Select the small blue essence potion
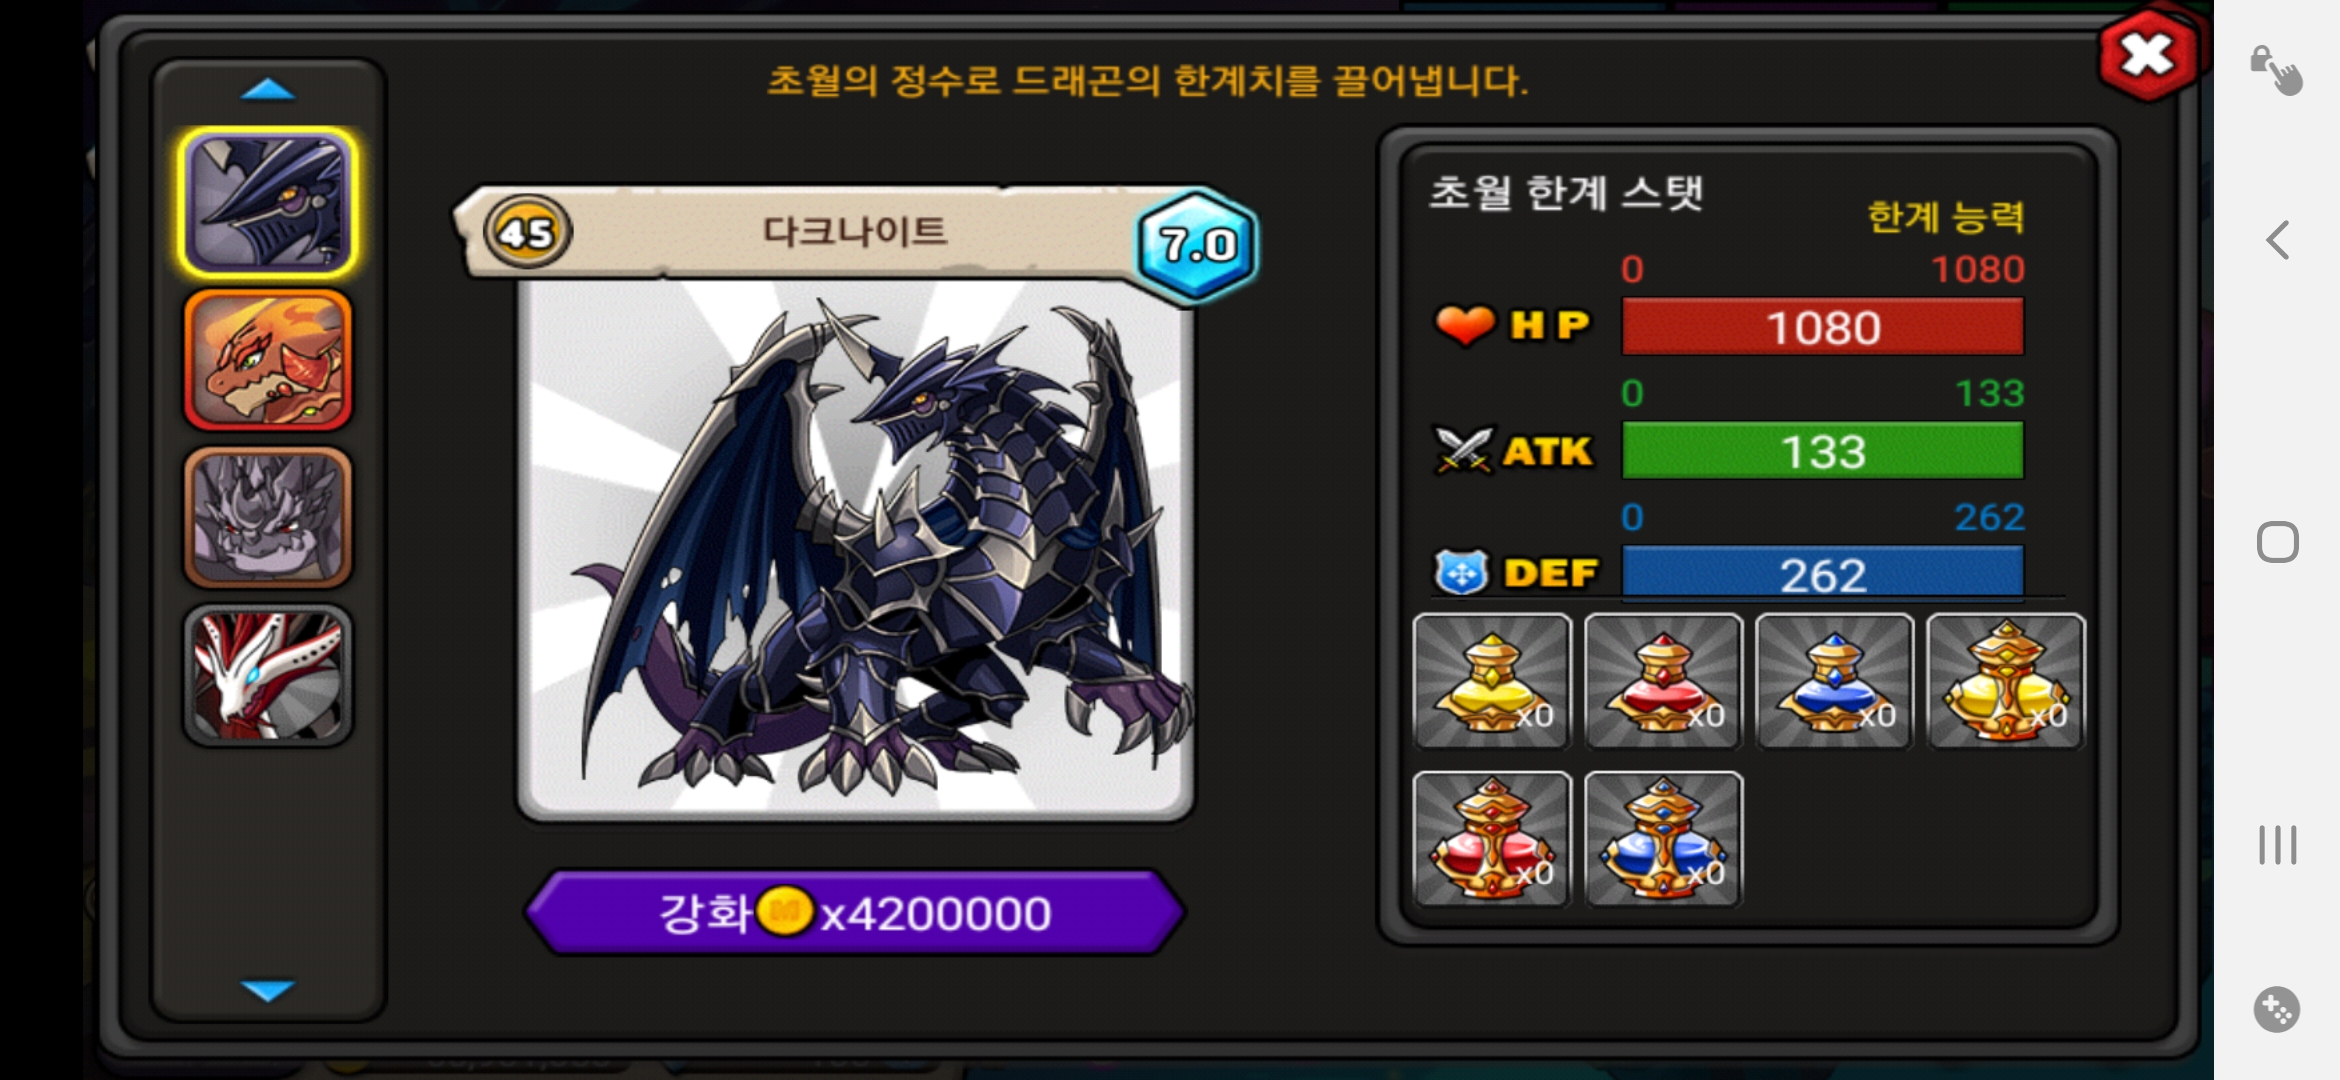Screen dimensions: 2340x1080 [x=1835, y=681]
